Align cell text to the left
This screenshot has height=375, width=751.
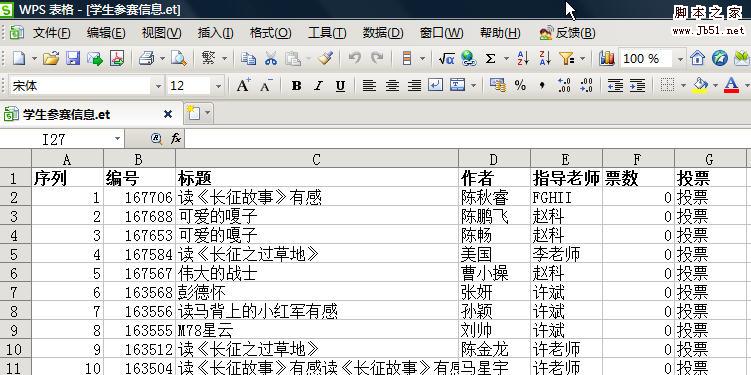pyautogui.click(x=368, y=86)
